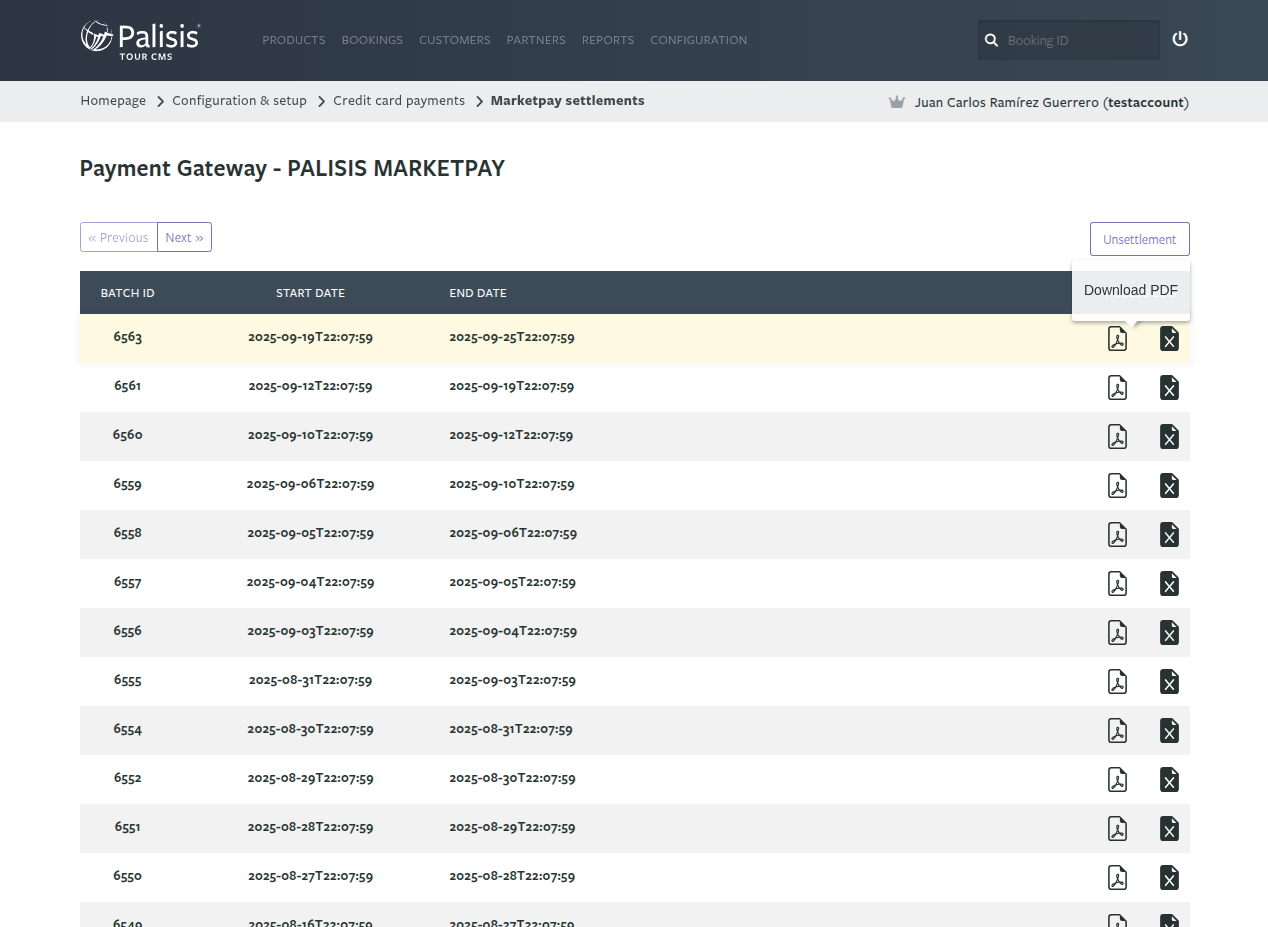
Task: Download Excel file for batch 6554
Action: [x=1169, y=731]
